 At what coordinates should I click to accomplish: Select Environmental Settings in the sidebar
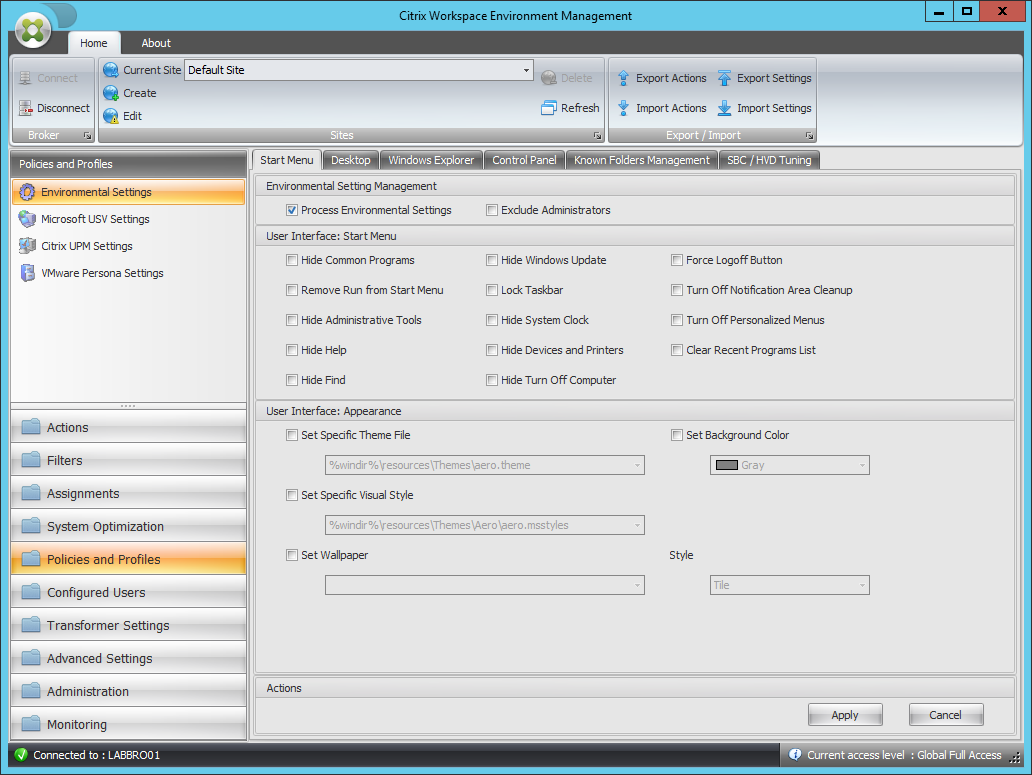(100, 191)
